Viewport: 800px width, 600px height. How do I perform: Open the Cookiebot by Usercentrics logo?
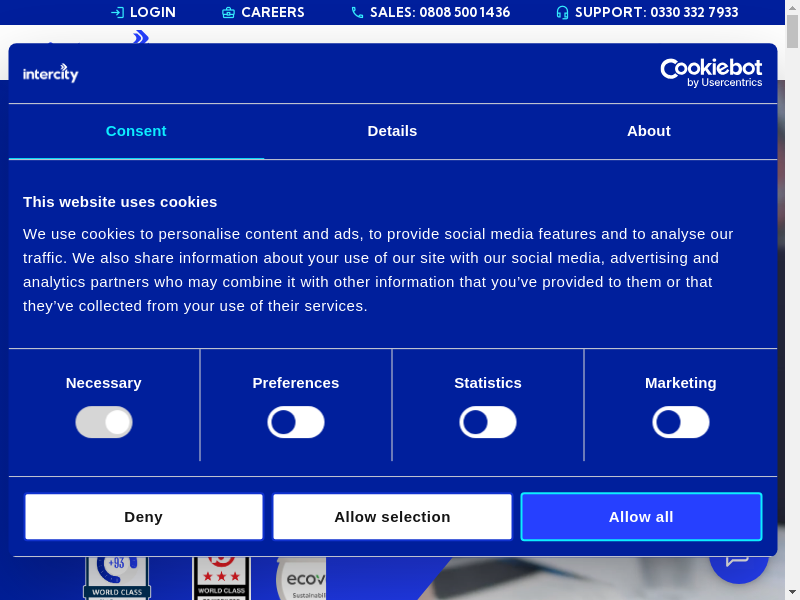click(711, 72)
